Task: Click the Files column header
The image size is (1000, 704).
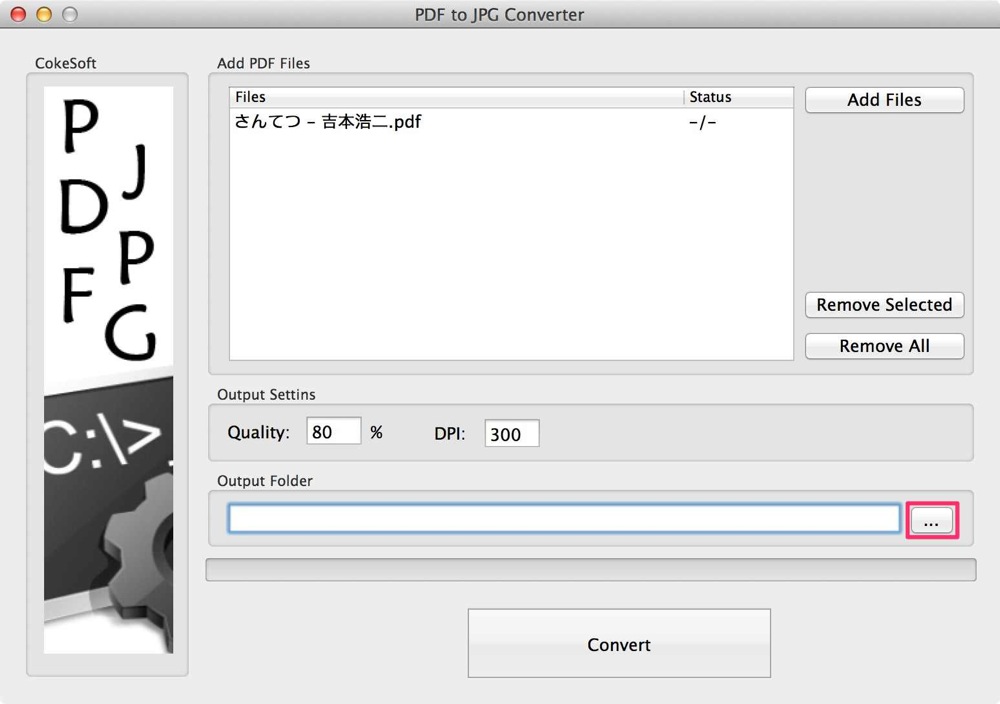Action: (456, 97)
